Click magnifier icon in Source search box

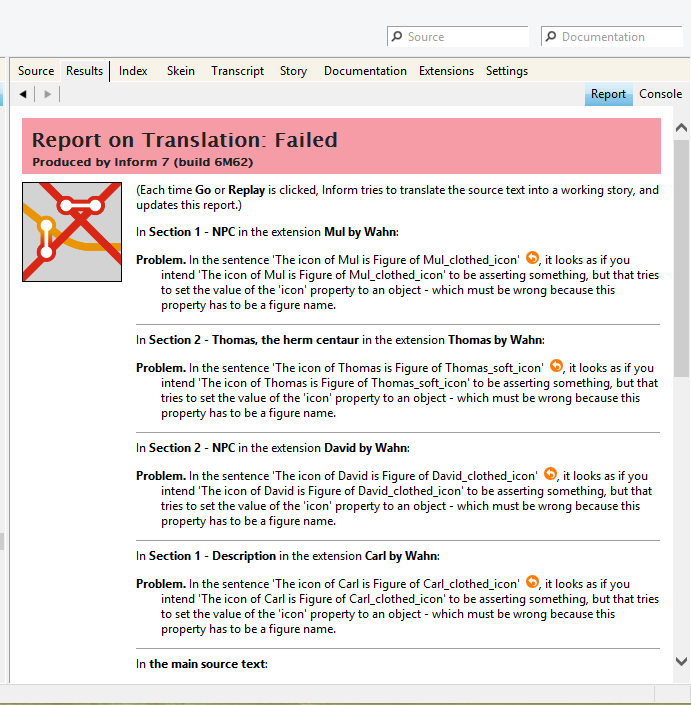pos(397,37)
